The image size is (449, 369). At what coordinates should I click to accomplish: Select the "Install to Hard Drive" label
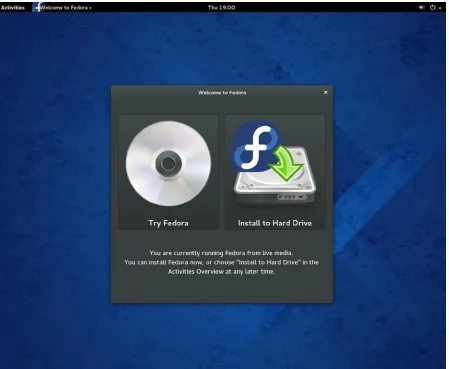[x=275, y=223]
